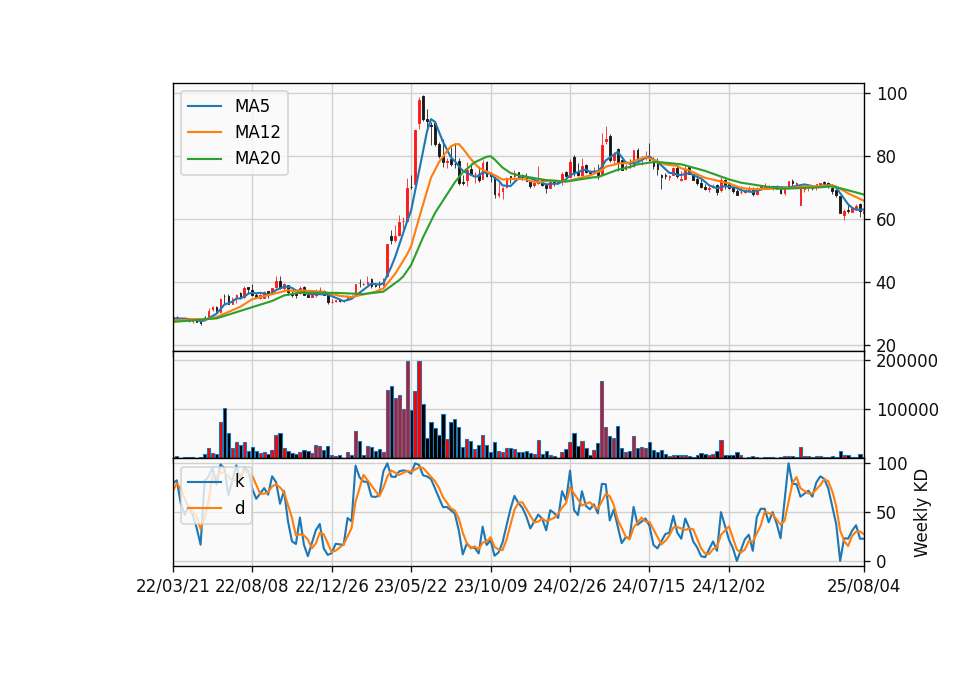Click the d legend label in KD panel

(x=239, y=508)
